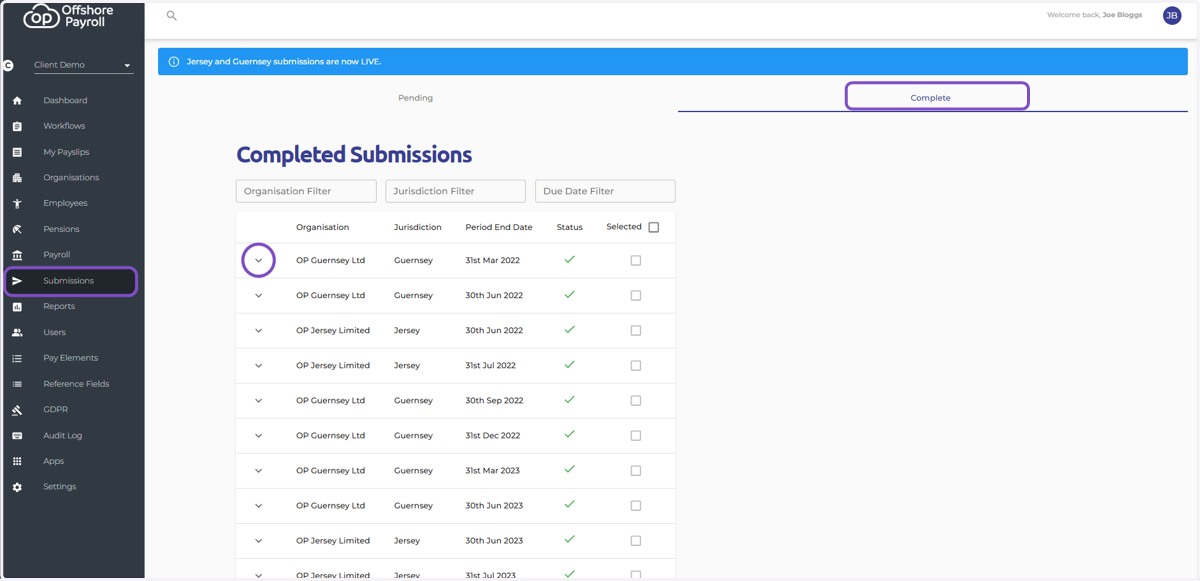Screen dimensions: 1200x581
Task: Tick the Selected select-all checkbox
Action: tap(654, 228)
